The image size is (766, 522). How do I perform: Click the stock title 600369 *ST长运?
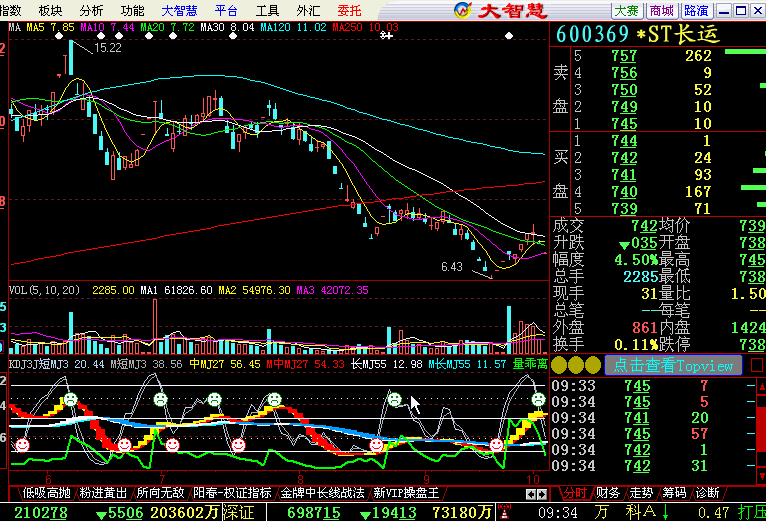point(638,34)
